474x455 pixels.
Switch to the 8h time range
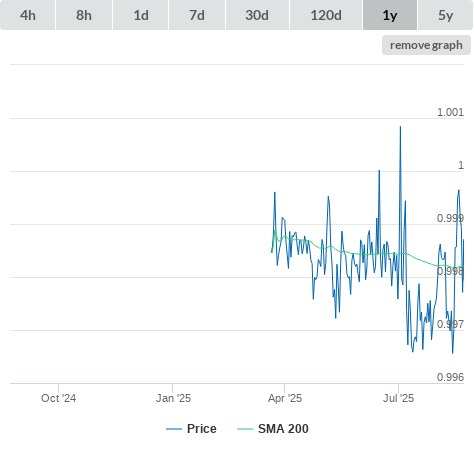[84, 15]
